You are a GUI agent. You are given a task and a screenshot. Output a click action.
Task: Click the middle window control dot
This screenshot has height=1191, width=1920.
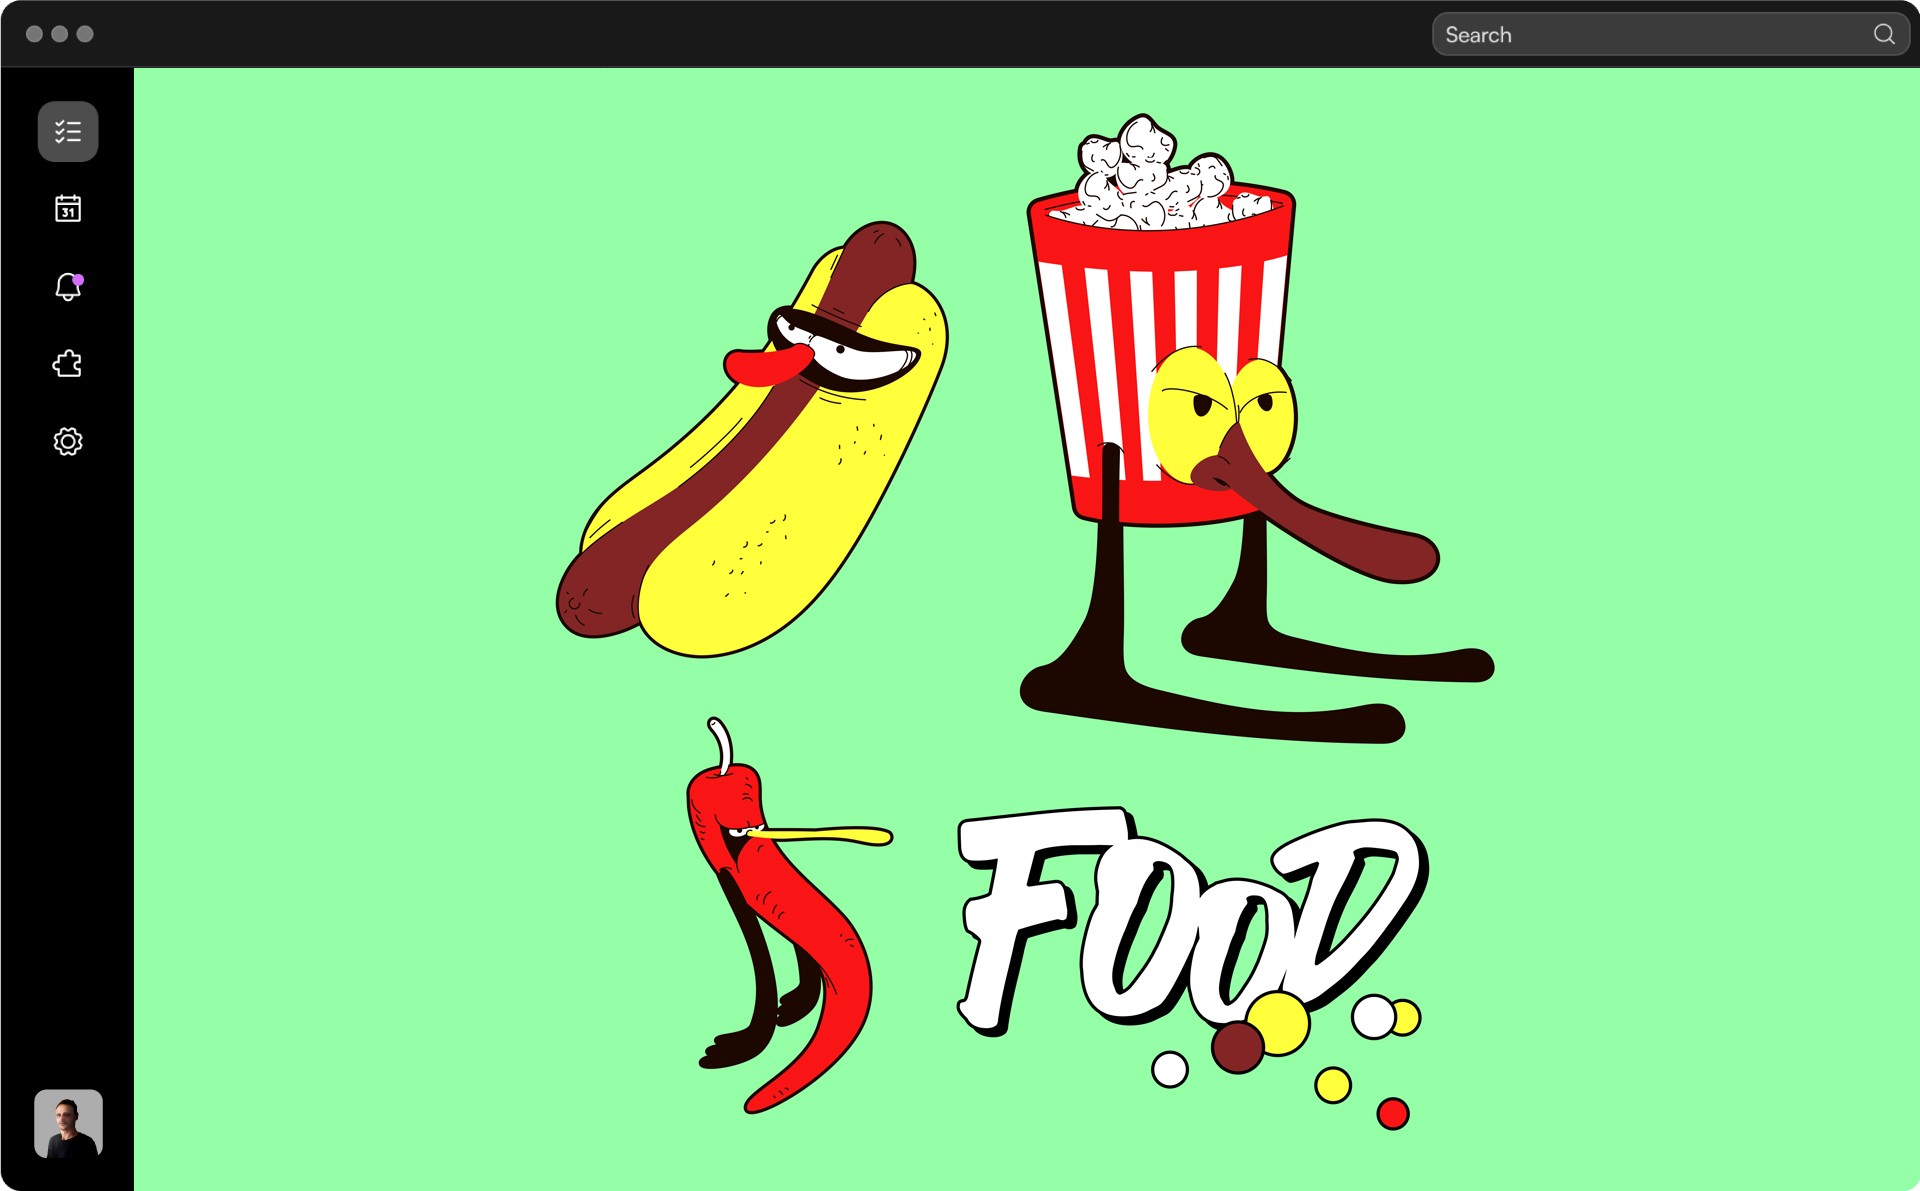point(60,34)
